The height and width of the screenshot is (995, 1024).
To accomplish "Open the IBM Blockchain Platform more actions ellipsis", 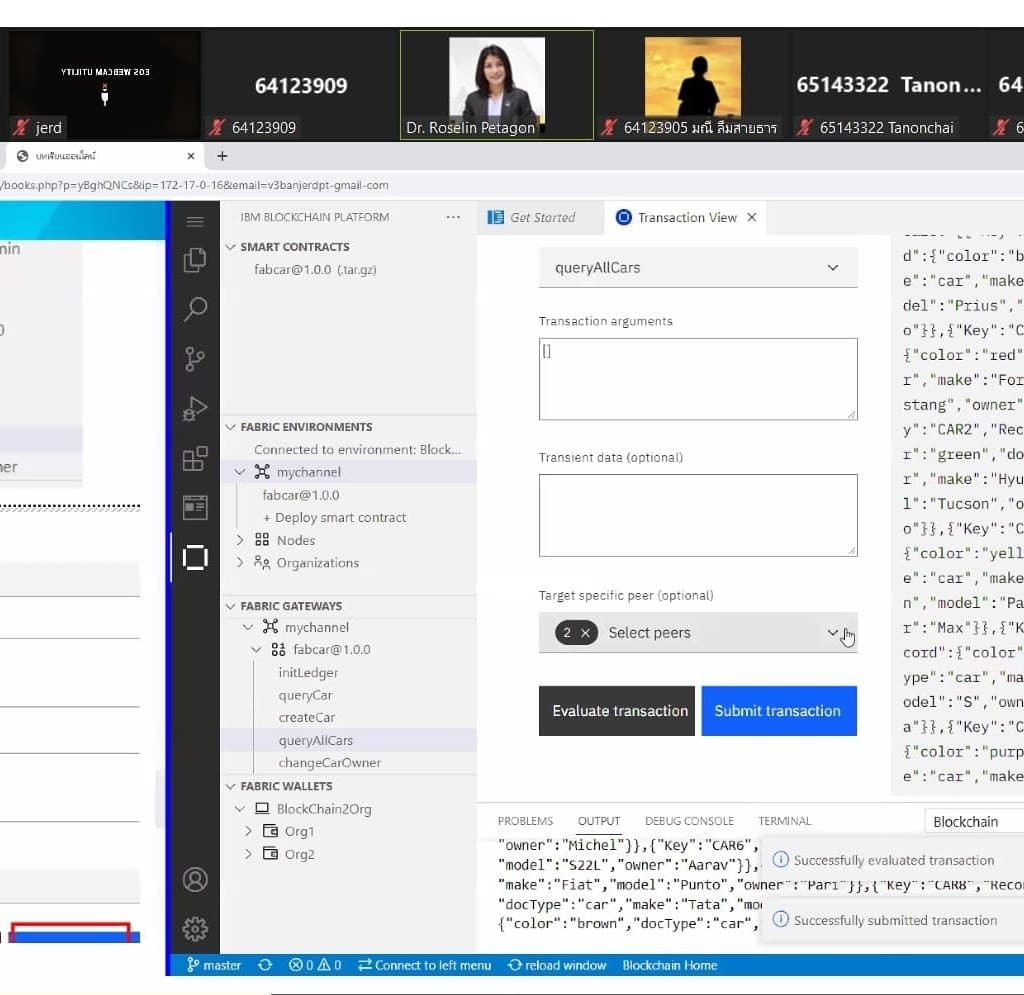I will [453, 217].
